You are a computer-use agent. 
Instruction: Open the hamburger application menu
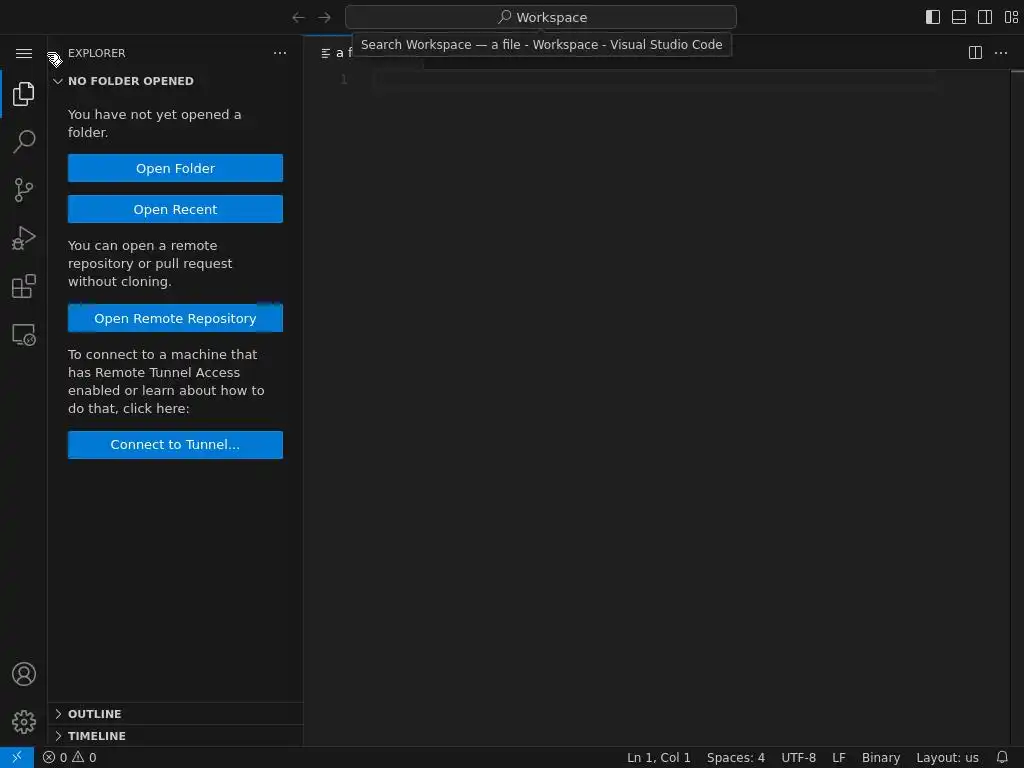pyautogui.click(x=24, y=53)
